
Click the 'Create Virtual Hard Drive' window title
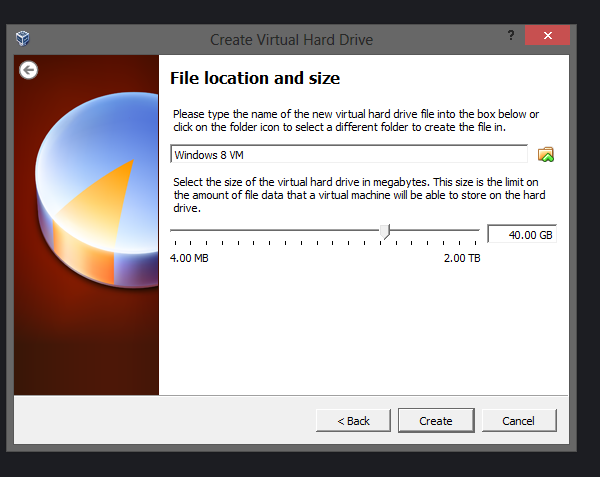[292, 40]
